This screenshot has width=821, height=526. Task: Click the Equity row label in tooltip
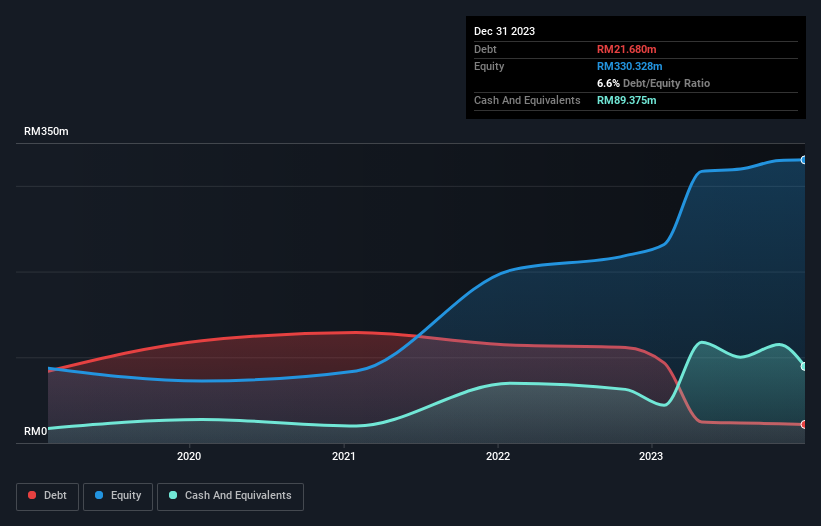[x=489, y=66]
